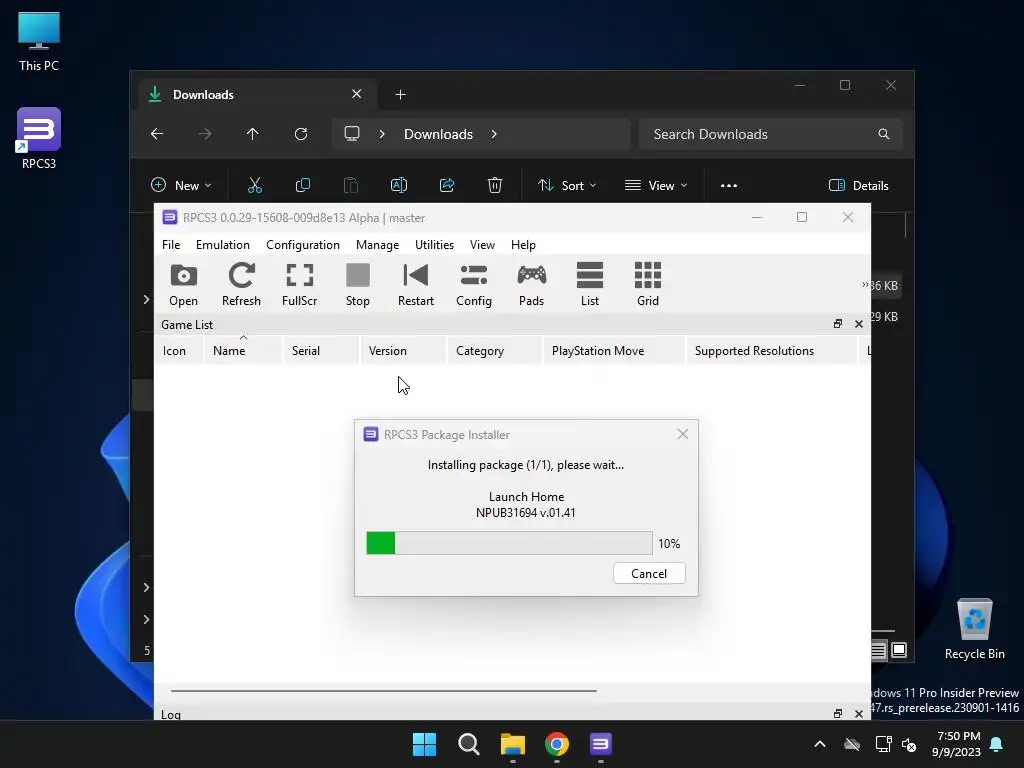The image size is (1024, 768).
Task: Switch game list to List view
Action: pyautogui.click(x=590, y=284)
